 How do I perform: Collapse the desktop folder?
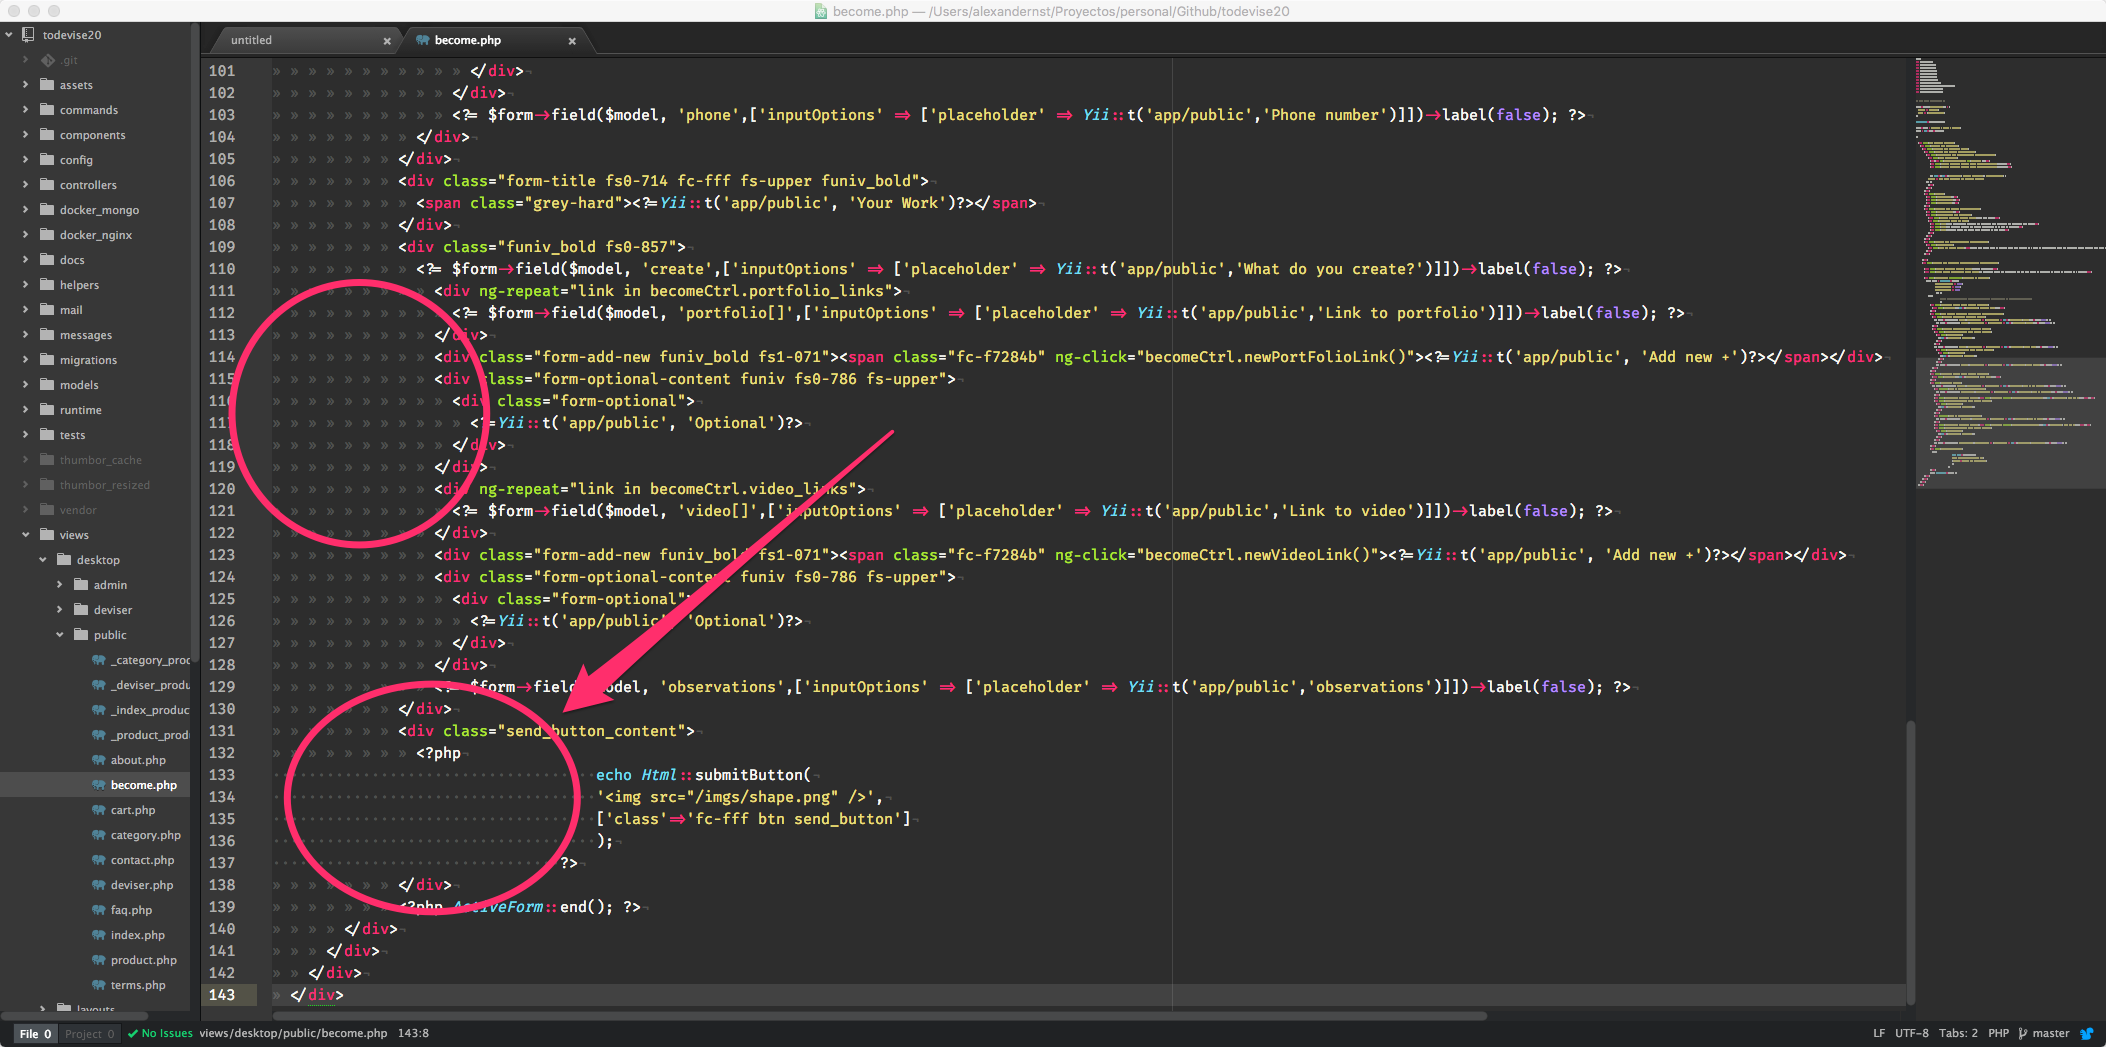43,560
